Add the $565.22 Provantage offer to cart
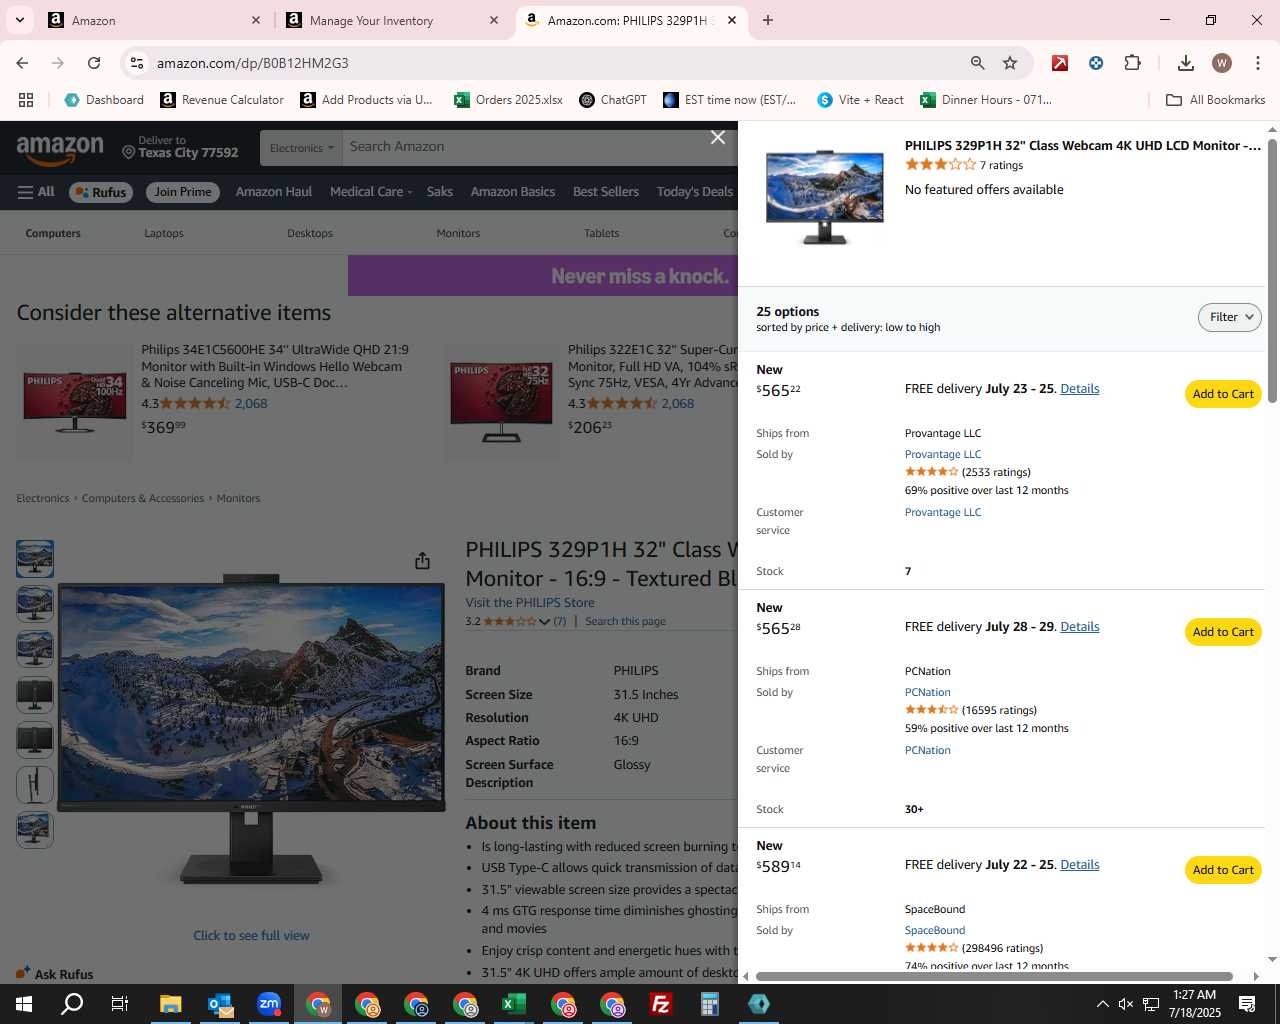Image resolution: width=1280 pixels, height=1024 pixels. (x=1223, y=394)
